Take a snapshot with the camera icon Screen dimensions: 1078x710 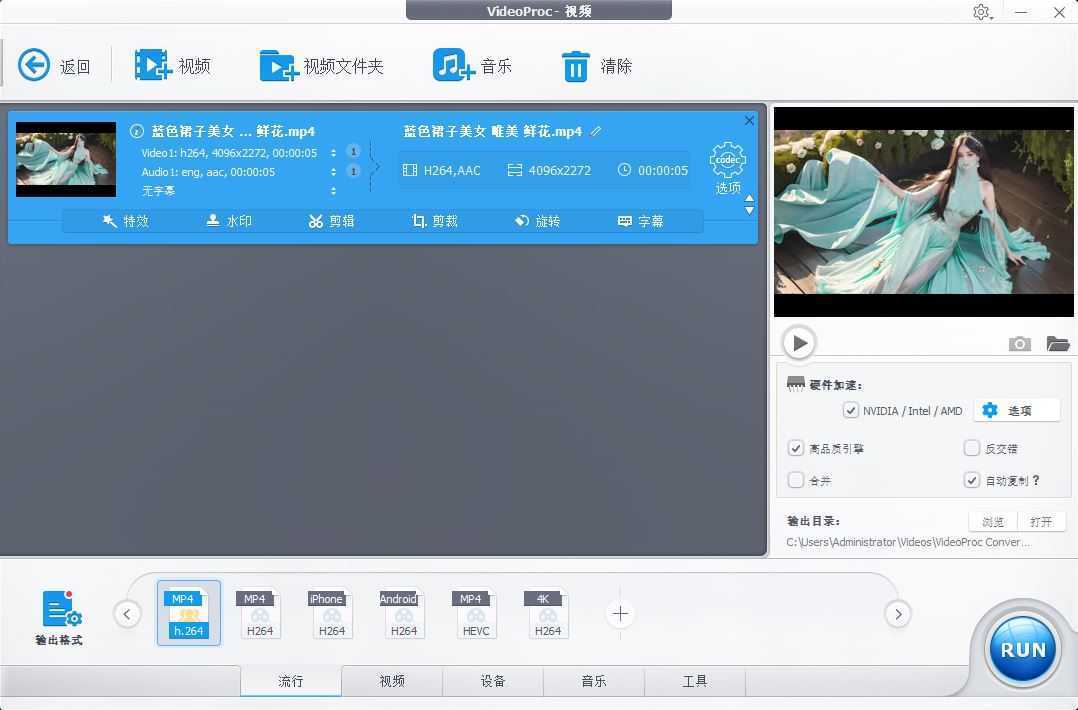pyautogui.click(x=1019, y=343)
